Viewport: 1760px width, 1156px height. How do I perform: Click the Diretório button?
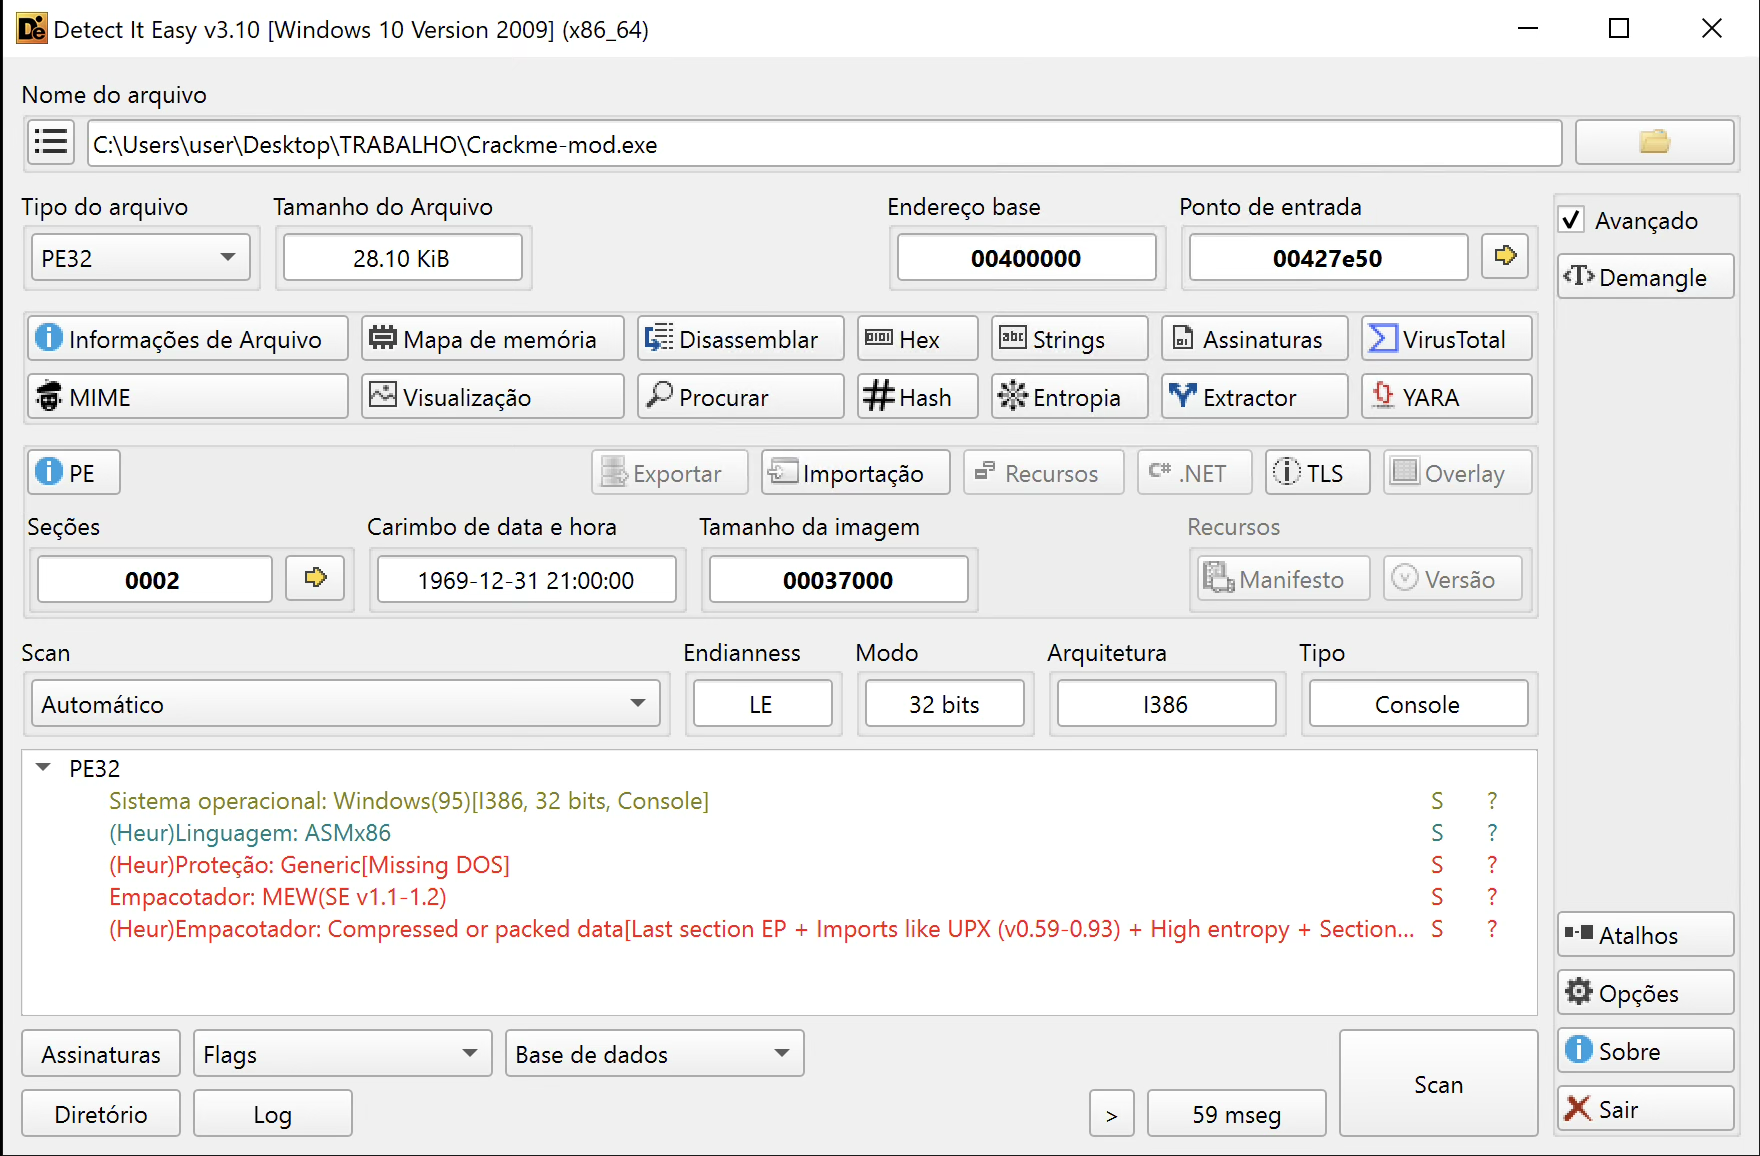click(101, 1114)
